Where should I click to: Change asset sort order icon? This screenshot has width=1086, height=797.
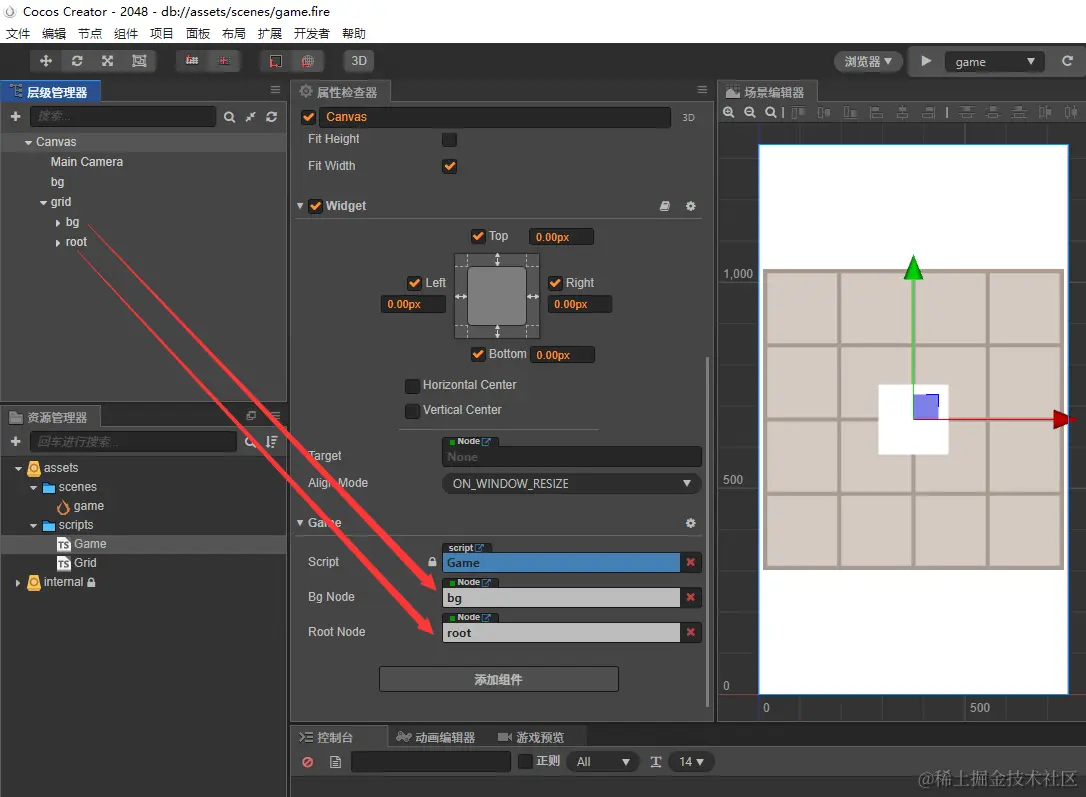point(272,442)
